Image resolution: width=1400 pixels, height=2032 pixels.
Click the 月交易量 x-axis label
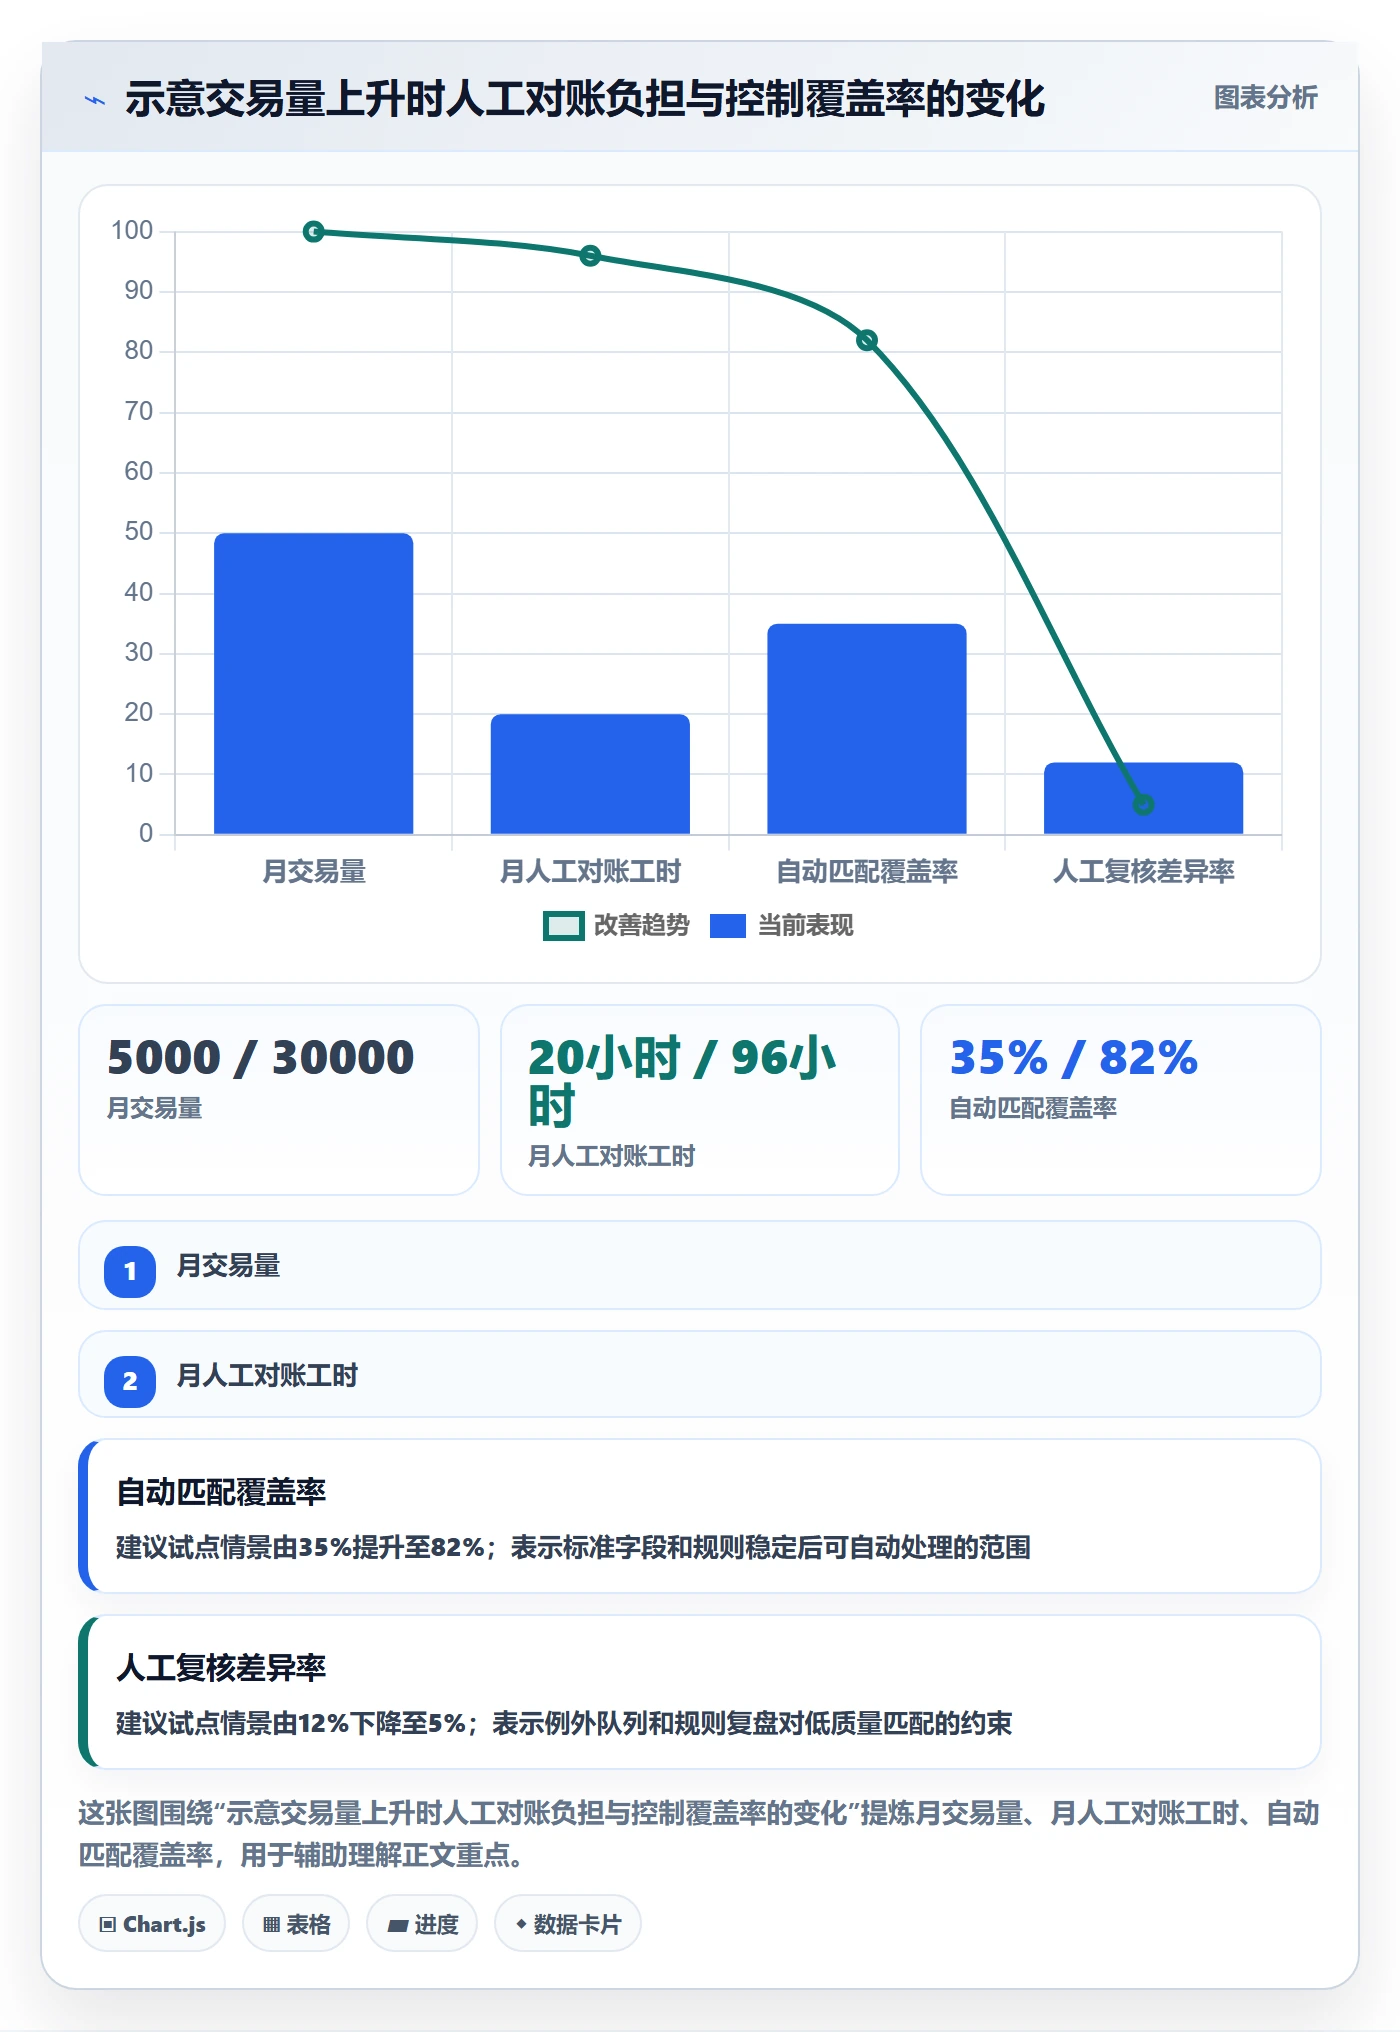(314, 872)
